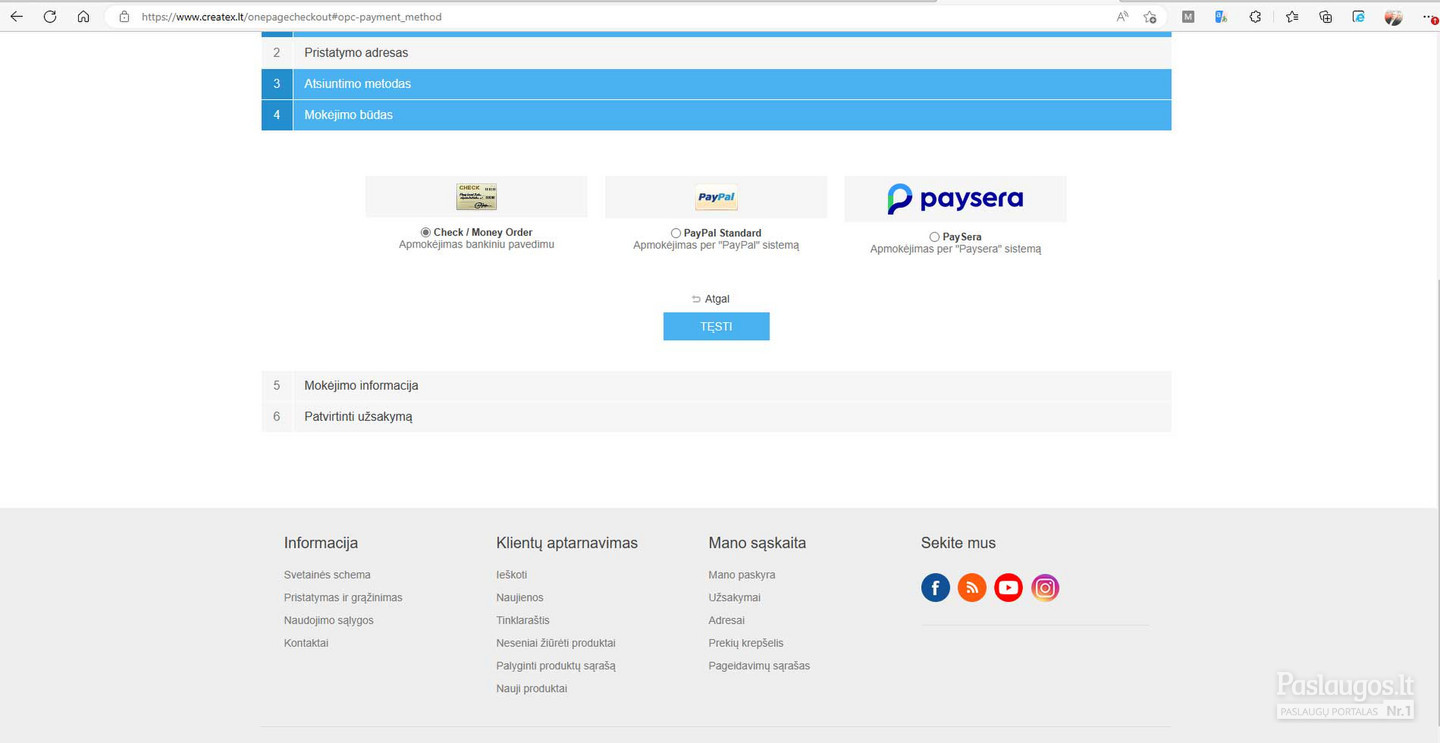The image size is (1440, 743).
Task: Open Neseniai žiūrėti produktai link
Action: click(x=556, y=643)
